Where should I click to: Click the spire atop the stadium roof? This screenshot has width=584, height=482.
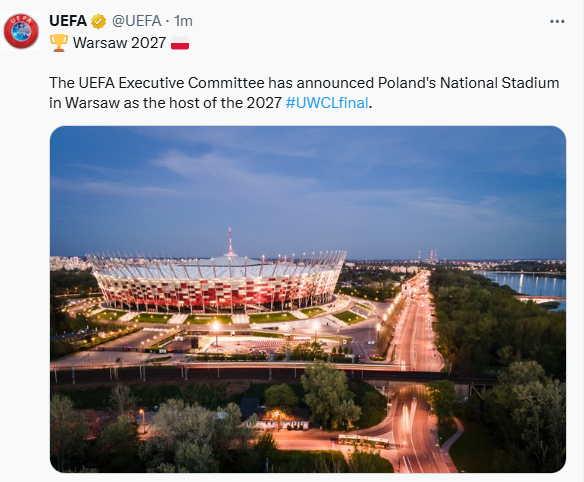230,241
